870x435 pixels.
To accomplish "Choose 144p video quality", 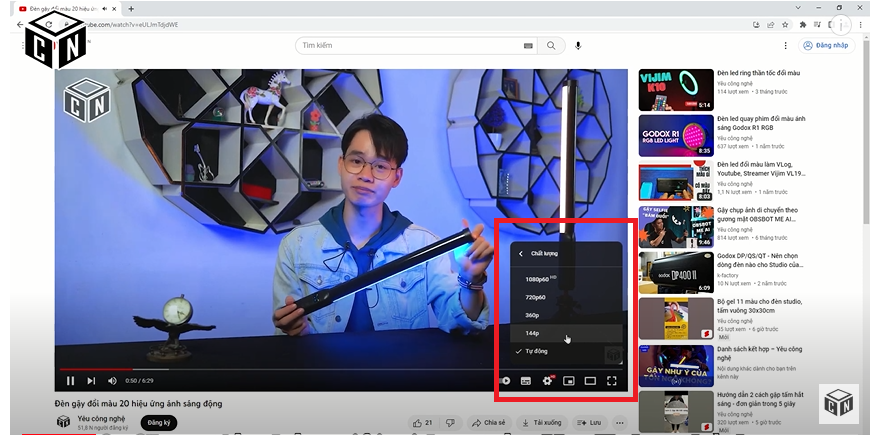I will pyautogui.click(x=566, y=333).
